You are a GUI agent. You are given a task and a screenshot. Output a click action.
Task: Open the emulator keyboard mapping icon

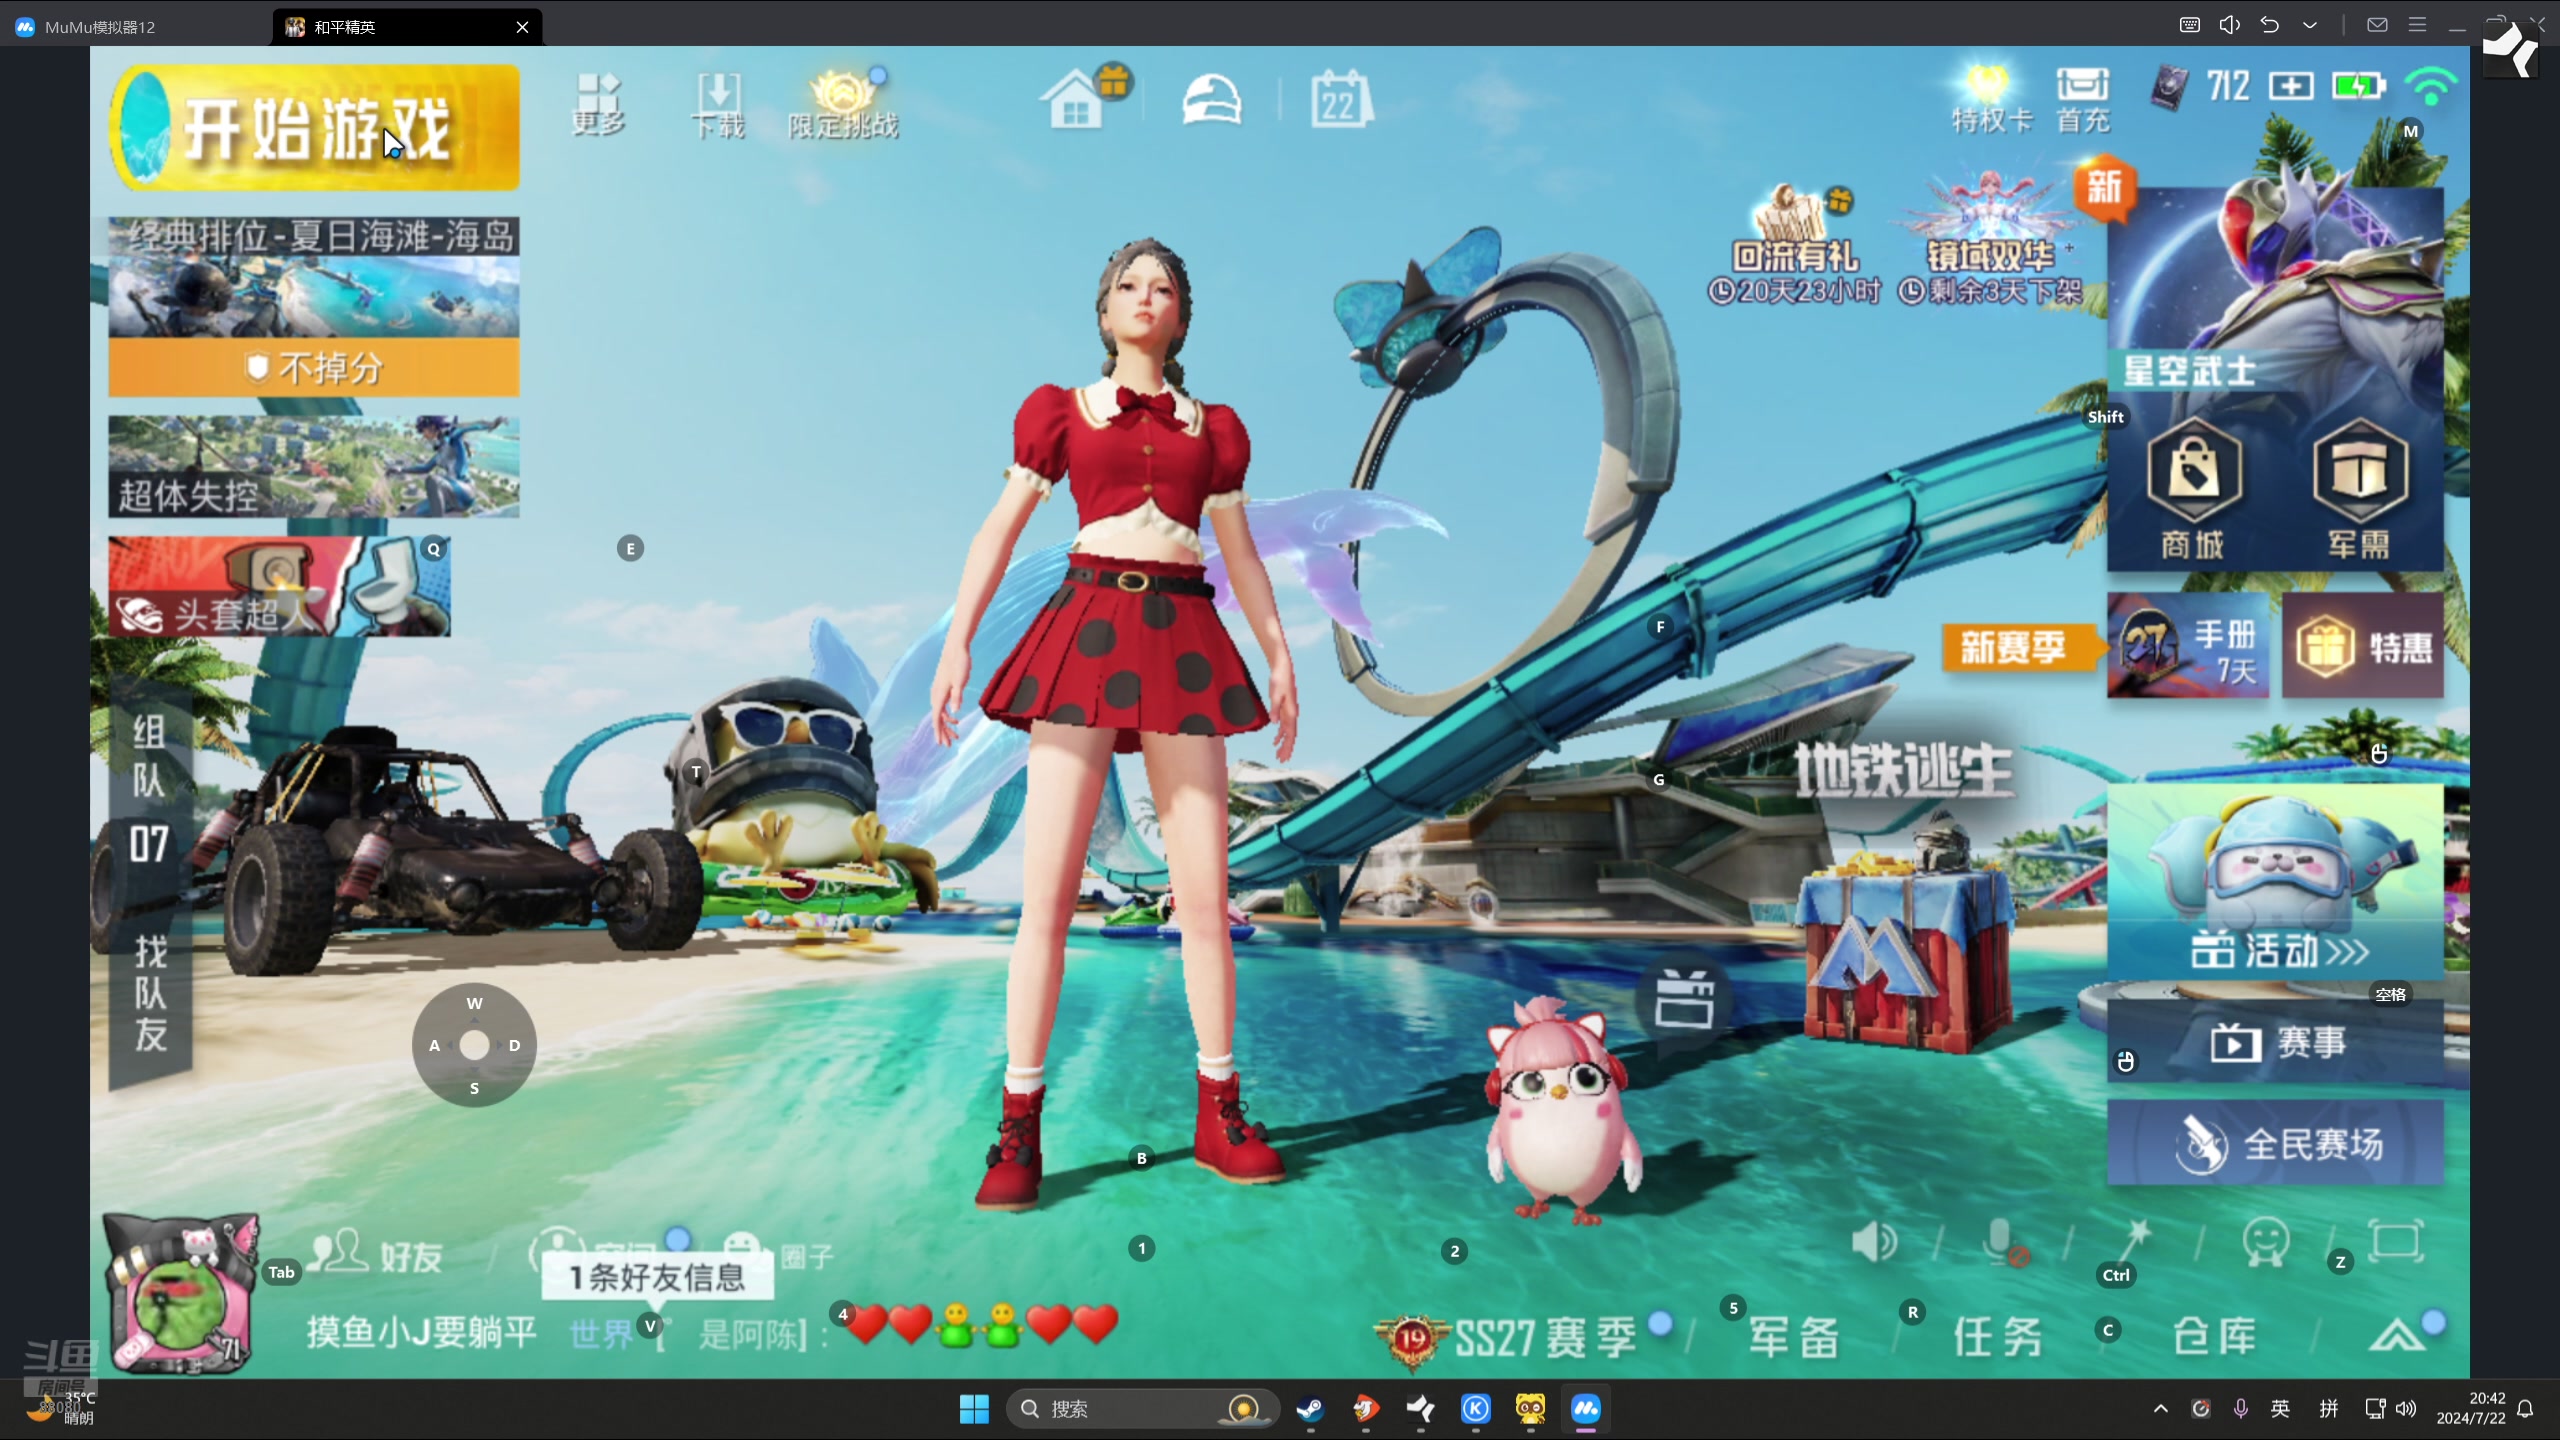pos(2190,25)
